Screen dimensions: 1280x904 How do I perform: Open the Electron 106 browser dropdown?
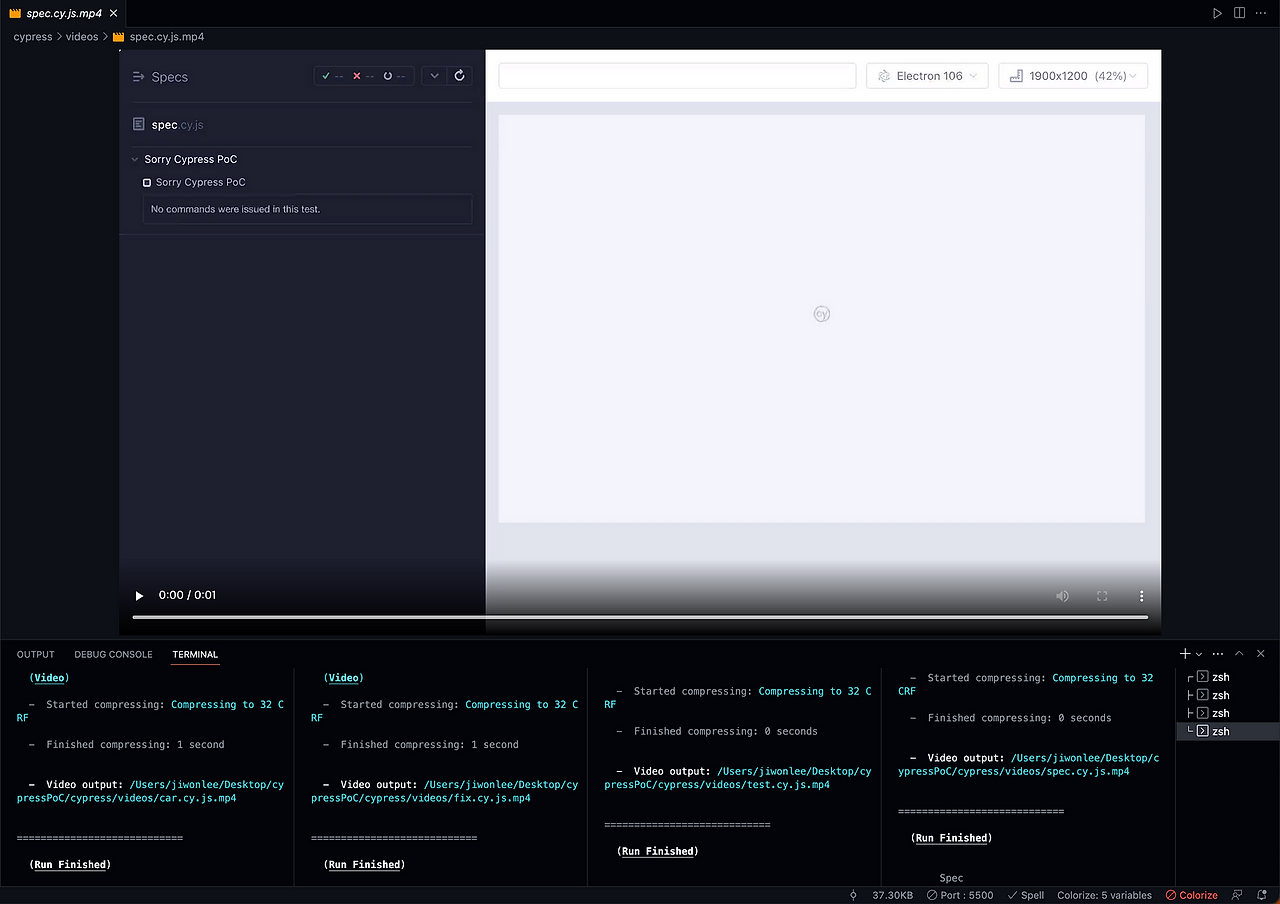click(927, 76)
